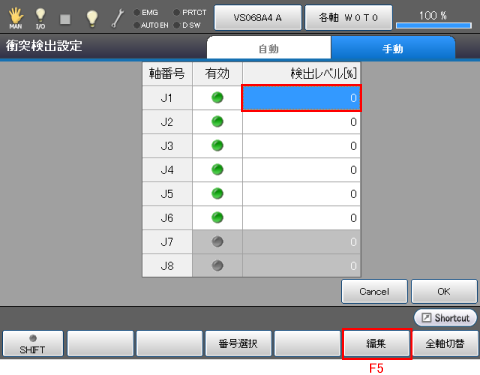Viewport: 480px width, 375px height.
Task: Switch to the 自動 tab
Action: pyautogui.click(x=269, y=48)
